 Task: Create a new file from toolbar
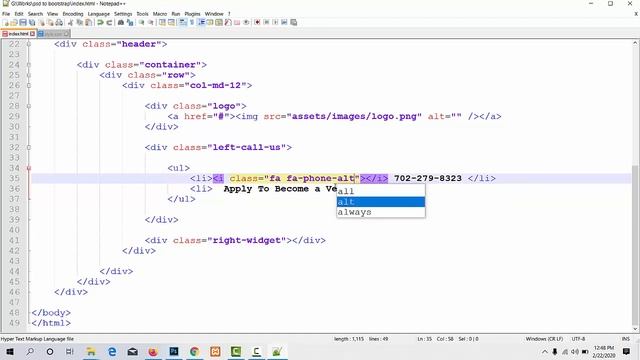(6, 22)
